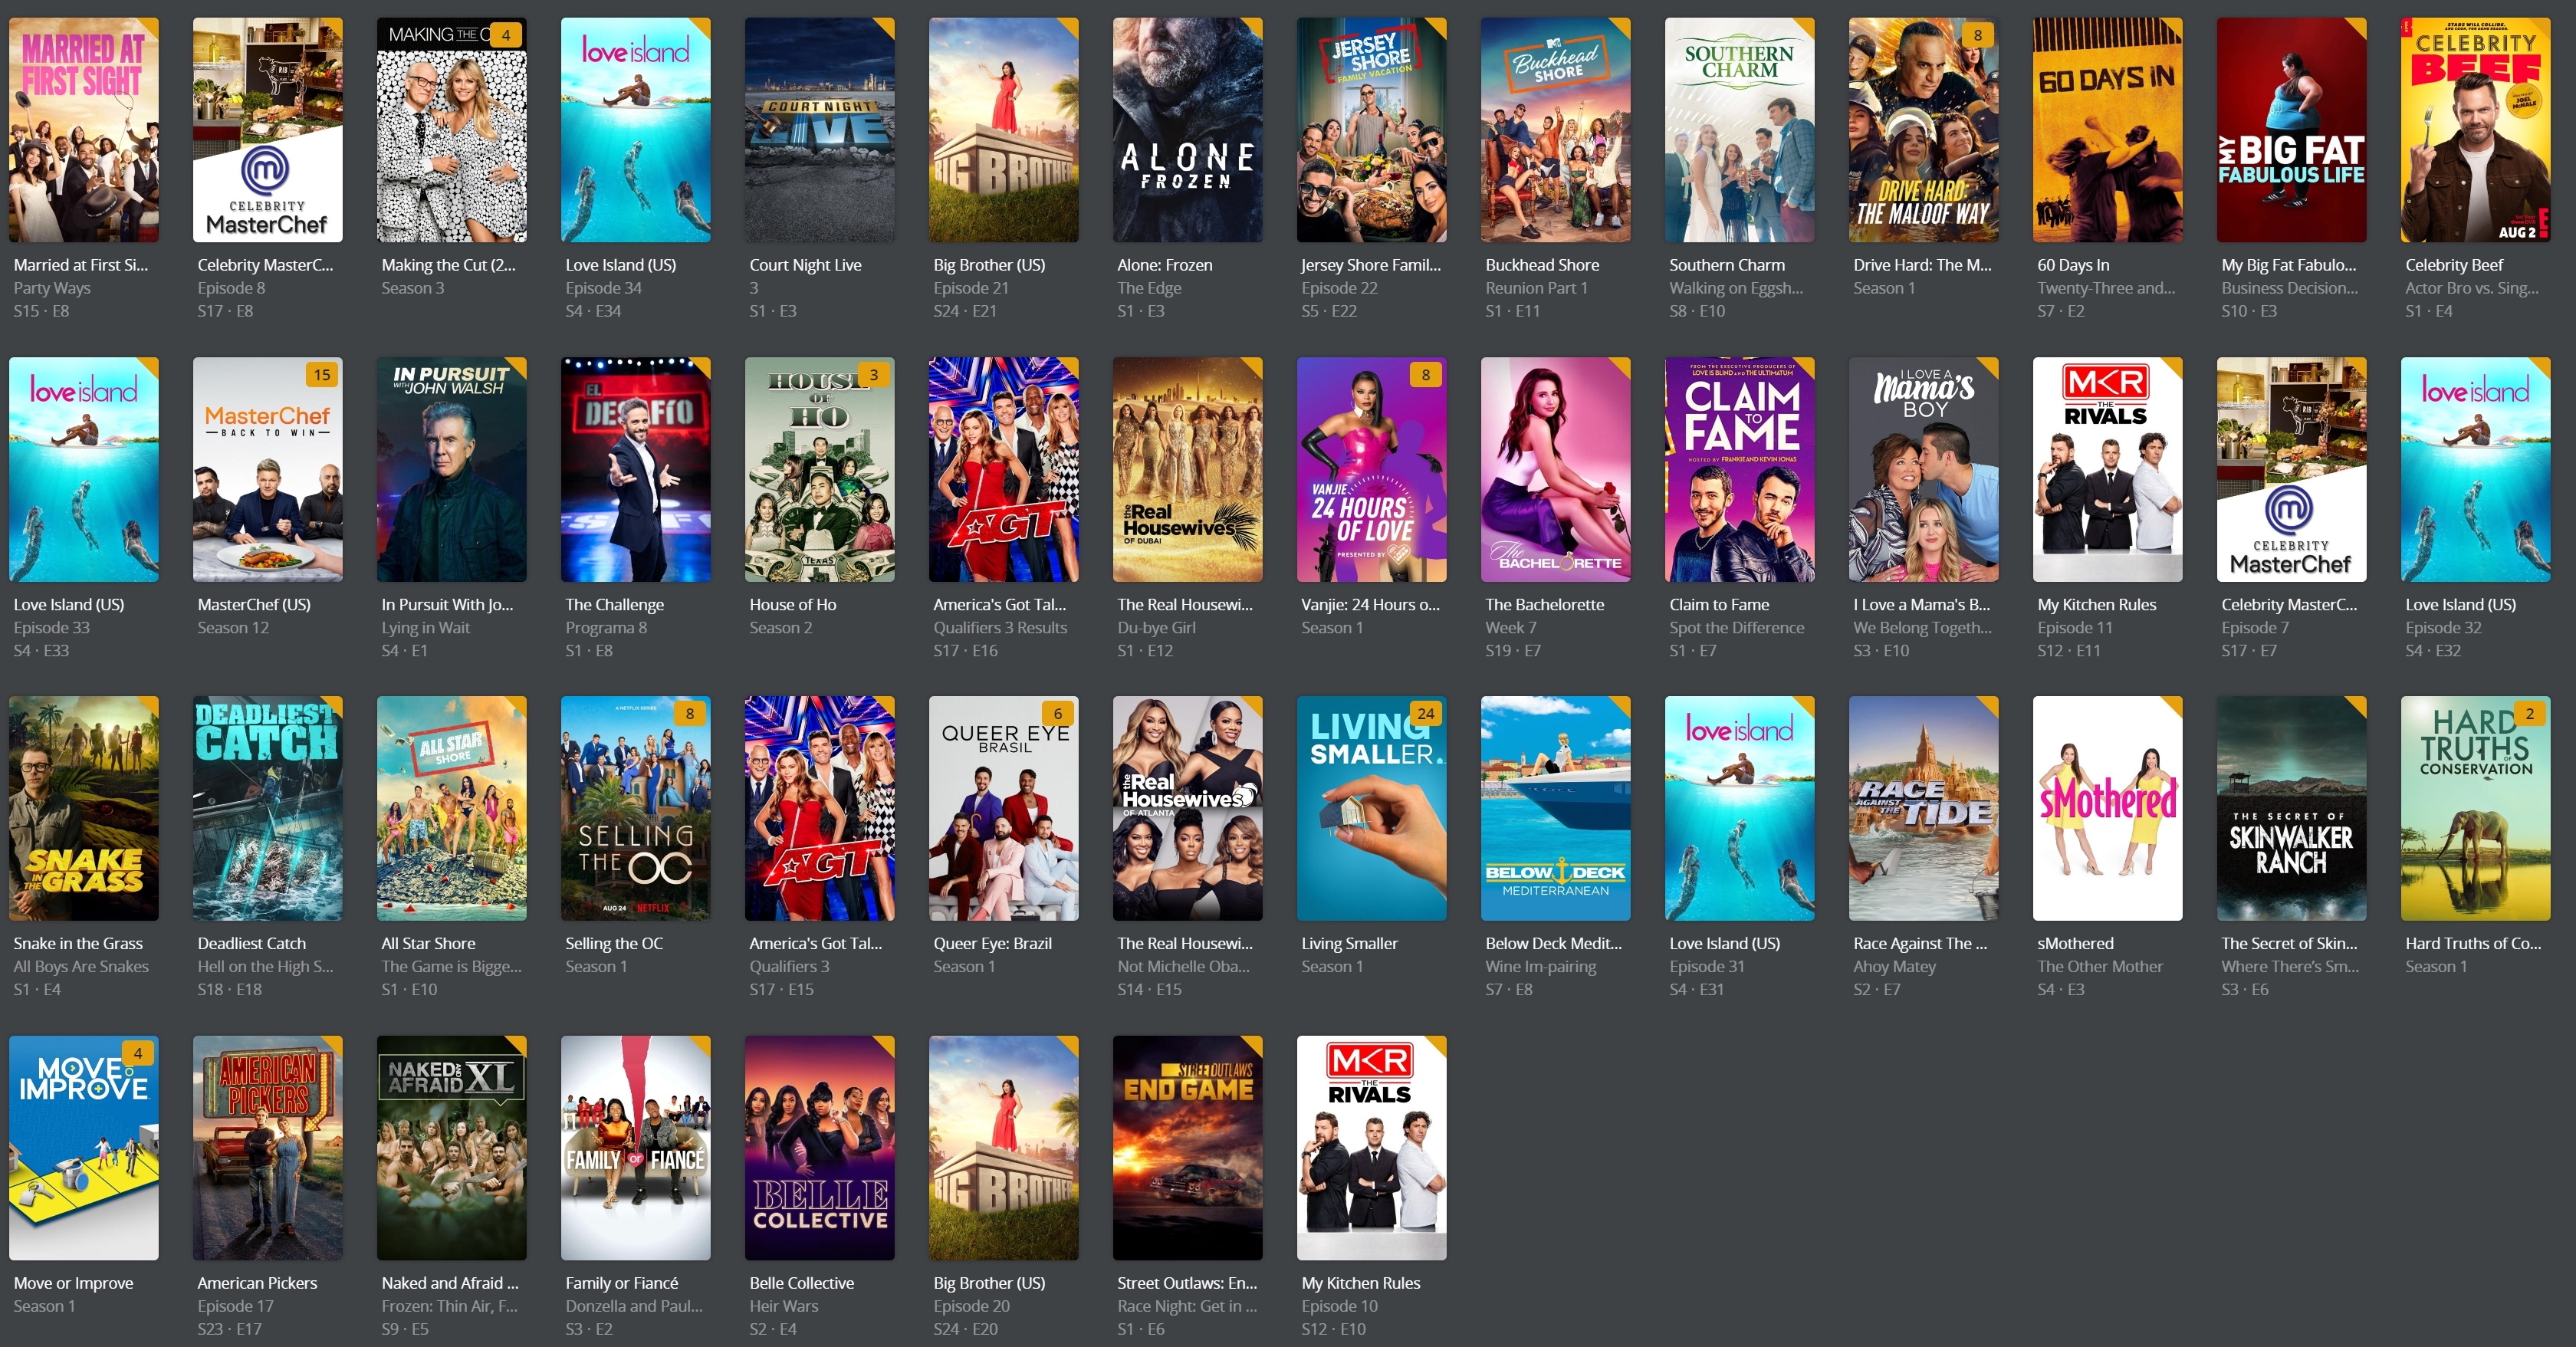The image size is (2576, 1347).
Task: Click the Snake in the Grass title
Action: coord(78,943)
